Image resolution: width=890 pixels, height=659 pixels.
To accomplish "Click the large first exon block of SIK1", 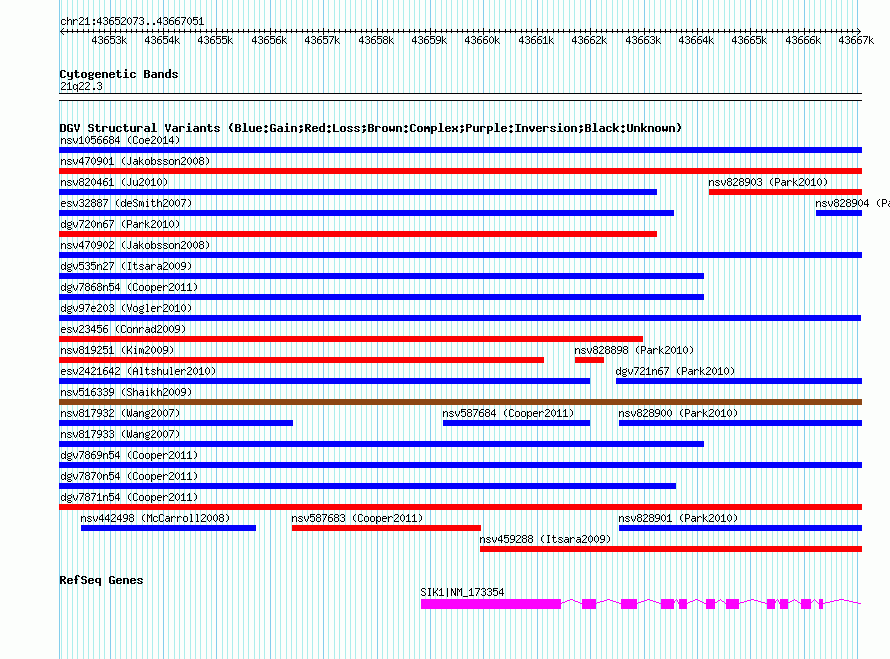I will [491, 604].
